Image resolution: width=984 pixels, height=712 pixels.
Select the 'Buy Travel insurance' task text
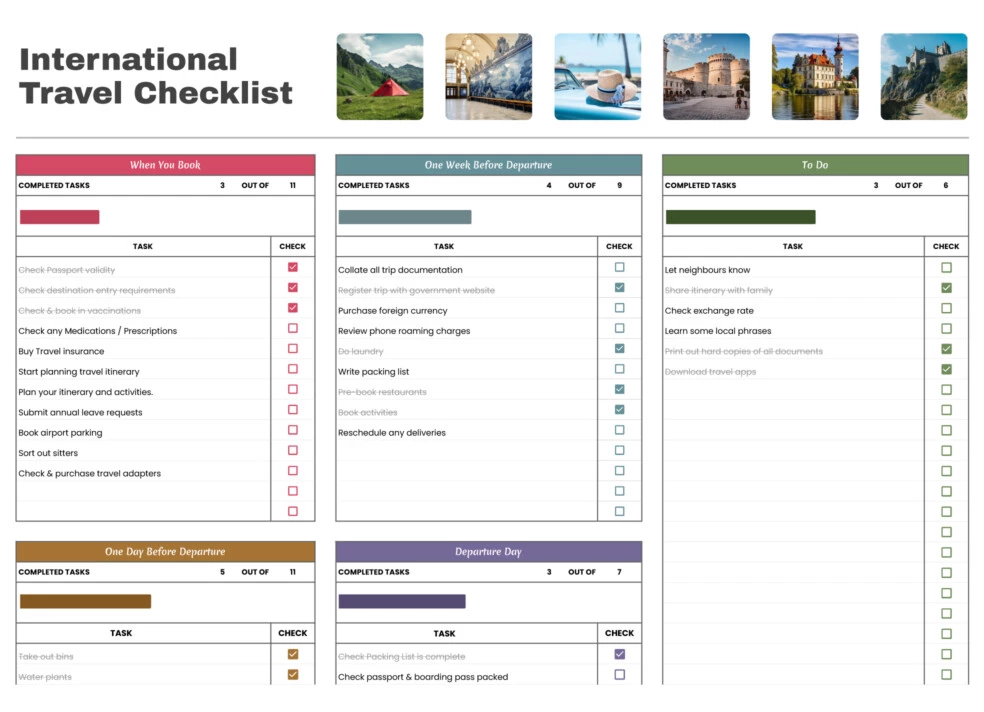pos(62,351)
